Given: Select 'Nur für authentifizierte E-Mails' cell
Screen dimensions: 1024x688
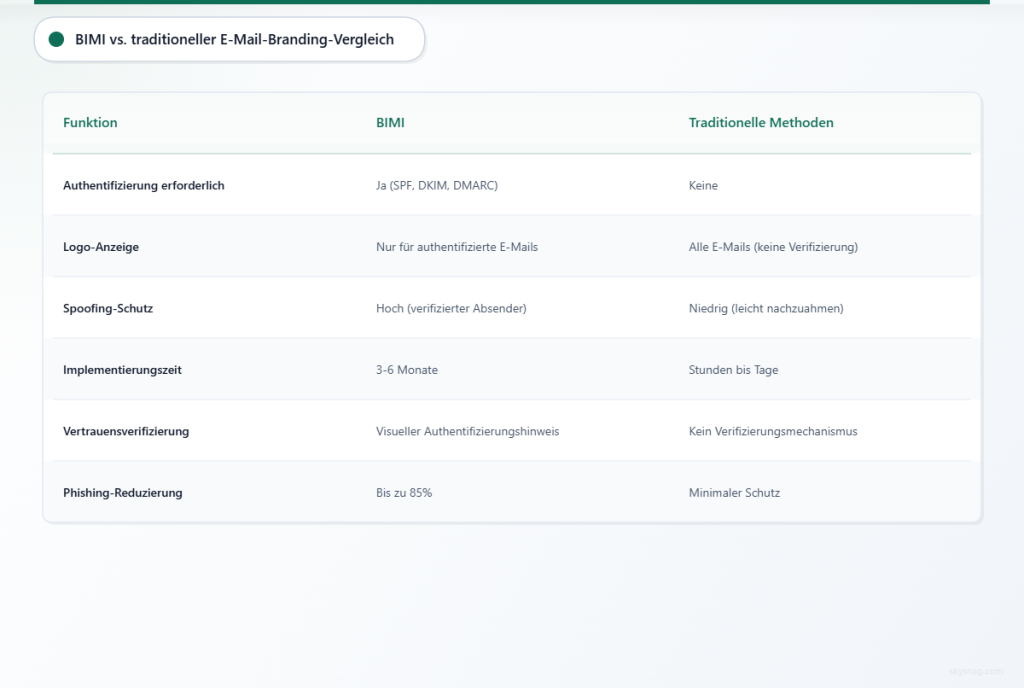Looking at the screenshot, I should [x=456, y=247].
